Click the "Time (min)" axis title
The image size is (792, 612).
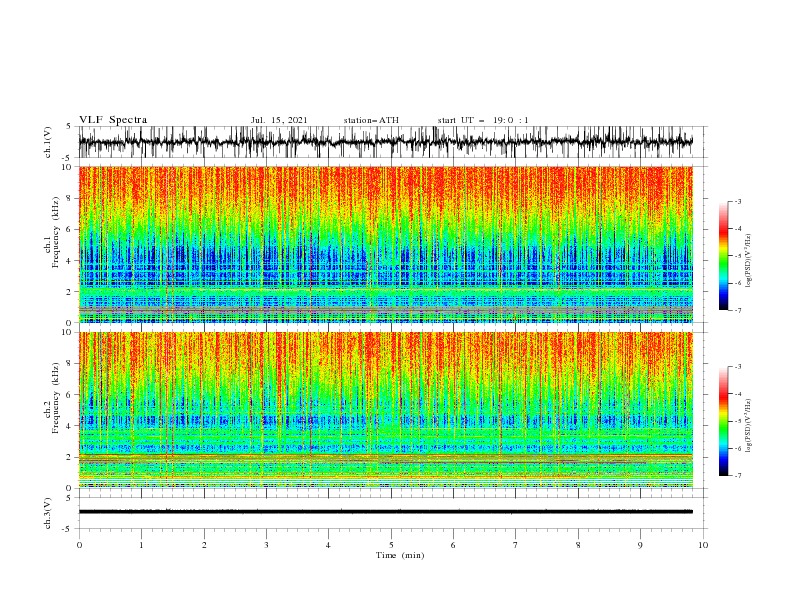click(x=400, y=555)
